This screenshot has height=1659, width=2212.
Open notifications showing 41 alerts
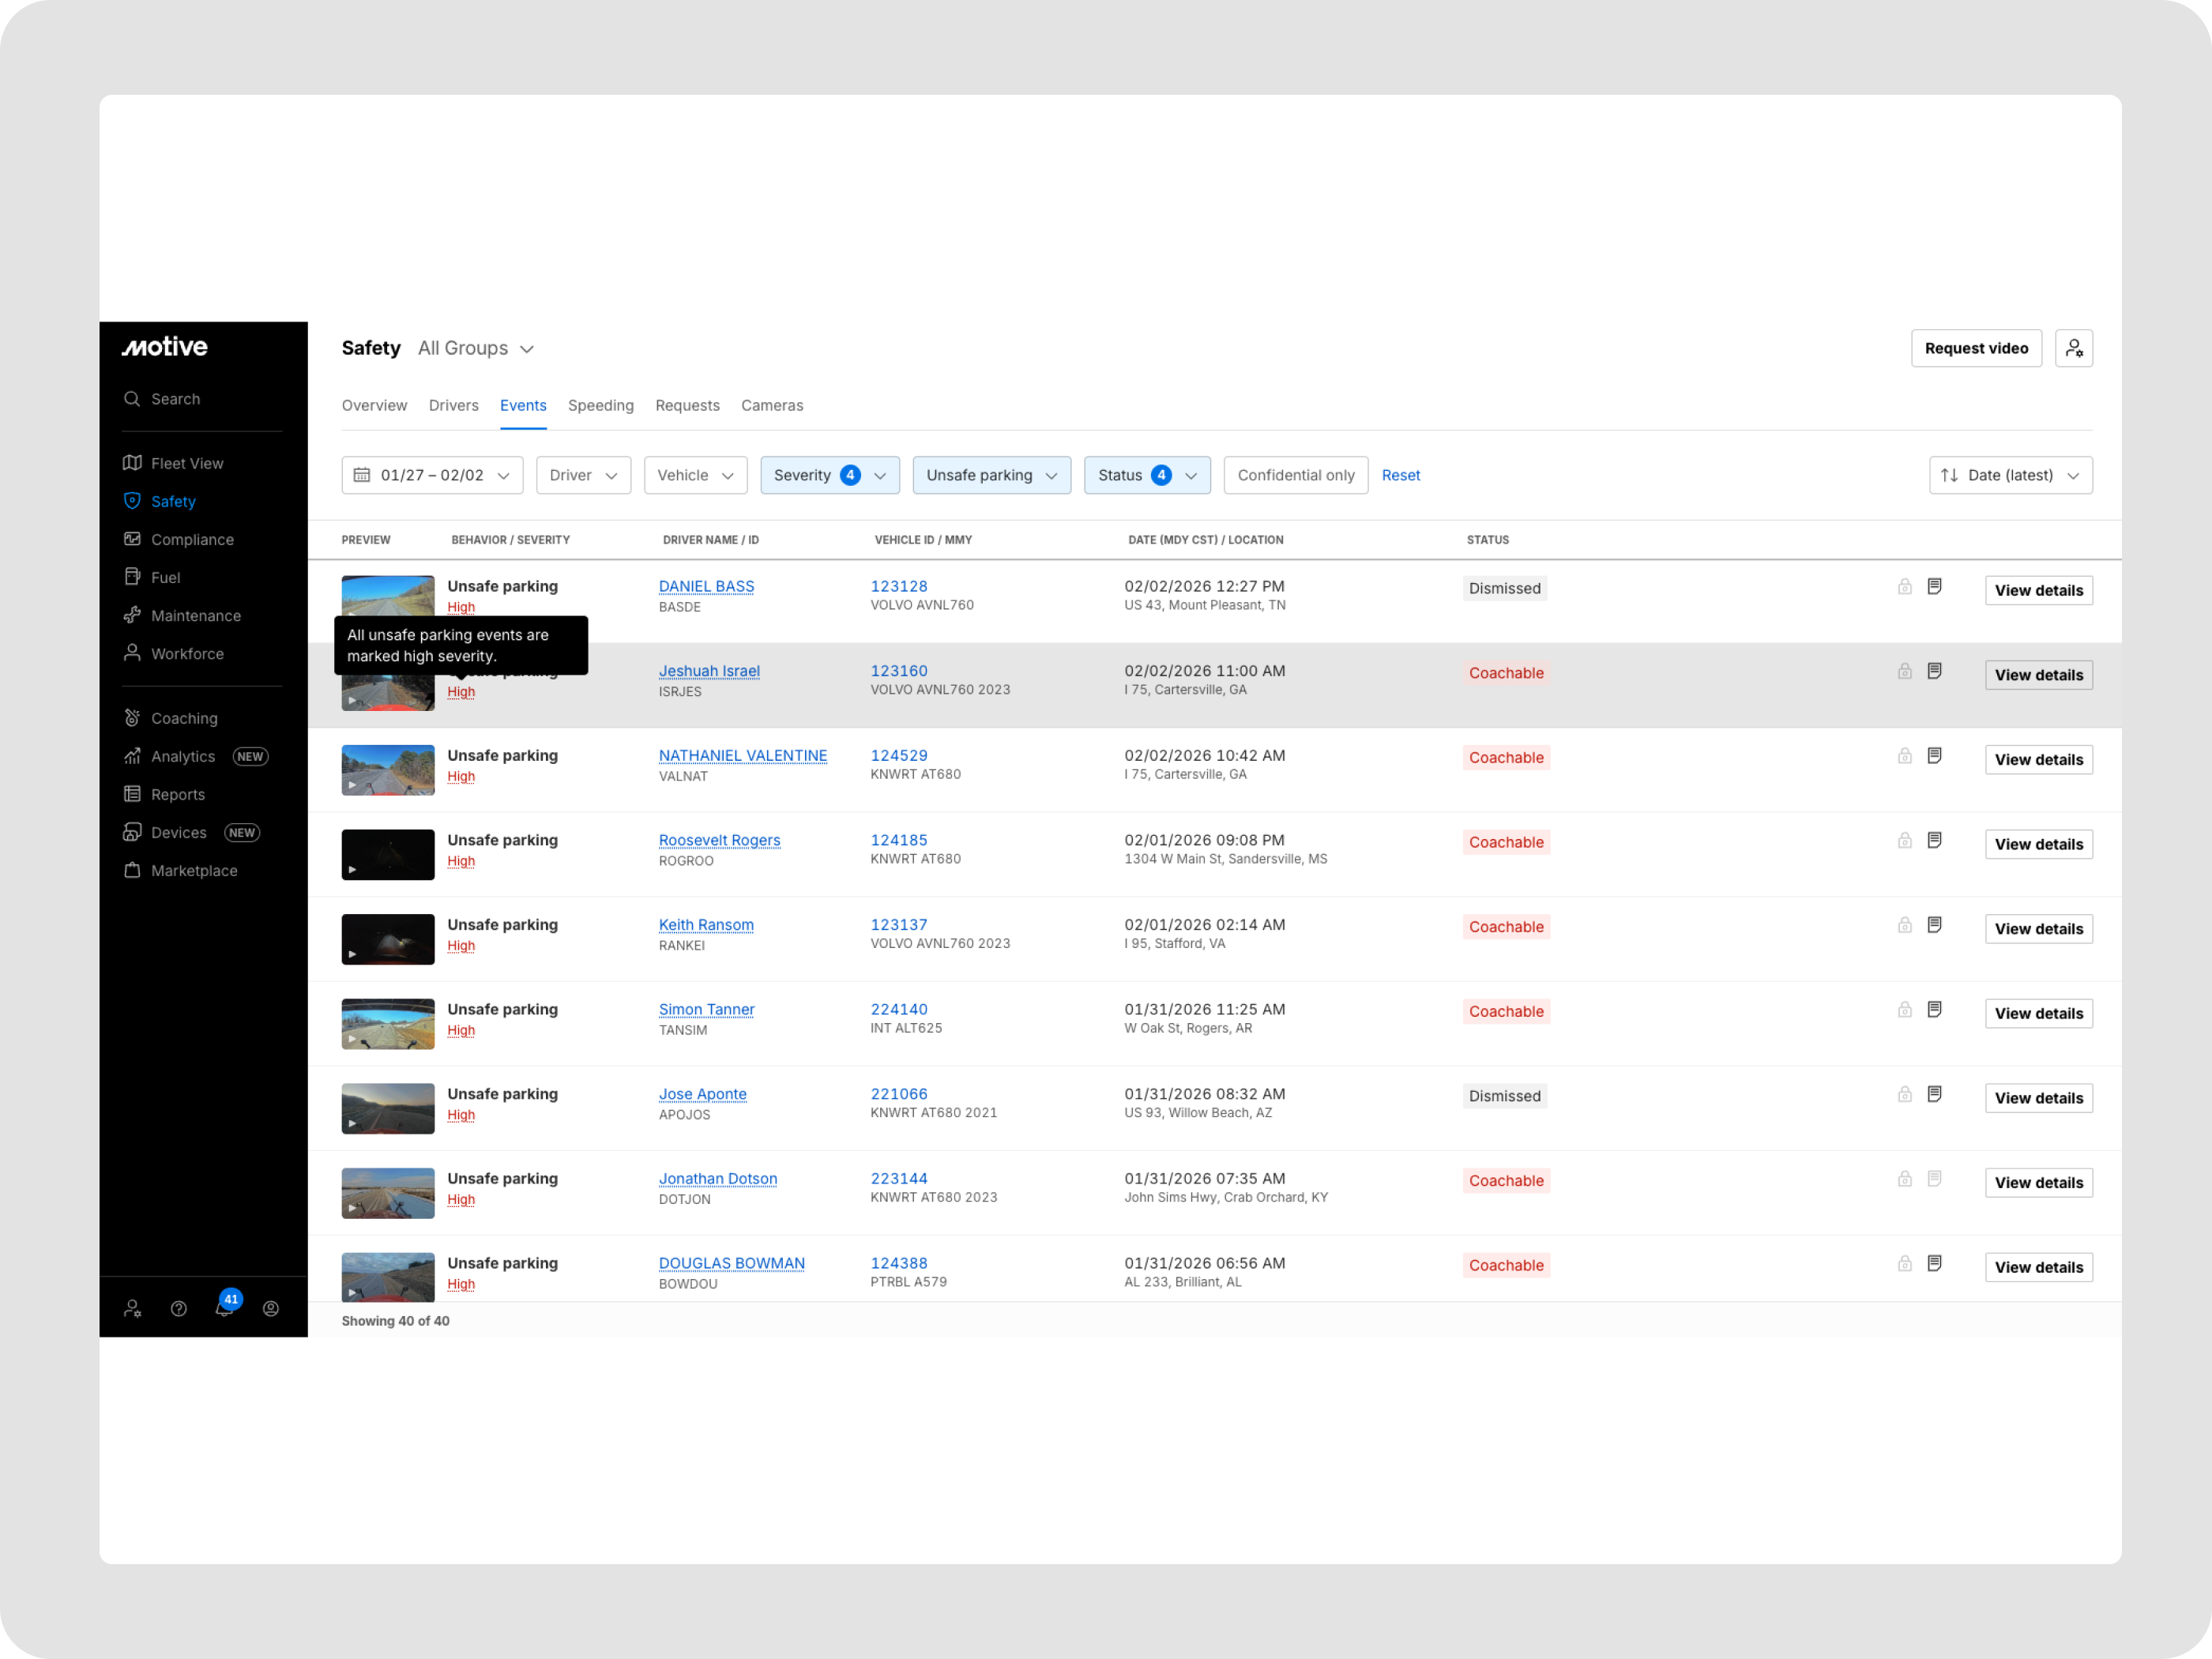(225, 1307)
